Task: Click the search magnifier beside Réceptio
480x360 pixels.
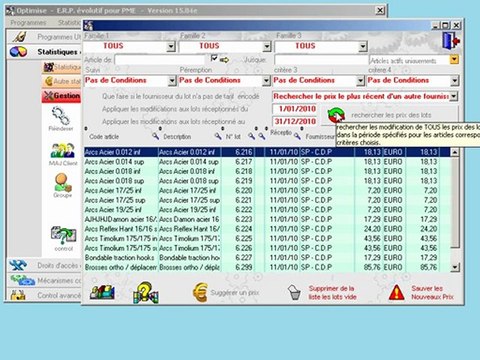Action: click(x=297, y=136)
